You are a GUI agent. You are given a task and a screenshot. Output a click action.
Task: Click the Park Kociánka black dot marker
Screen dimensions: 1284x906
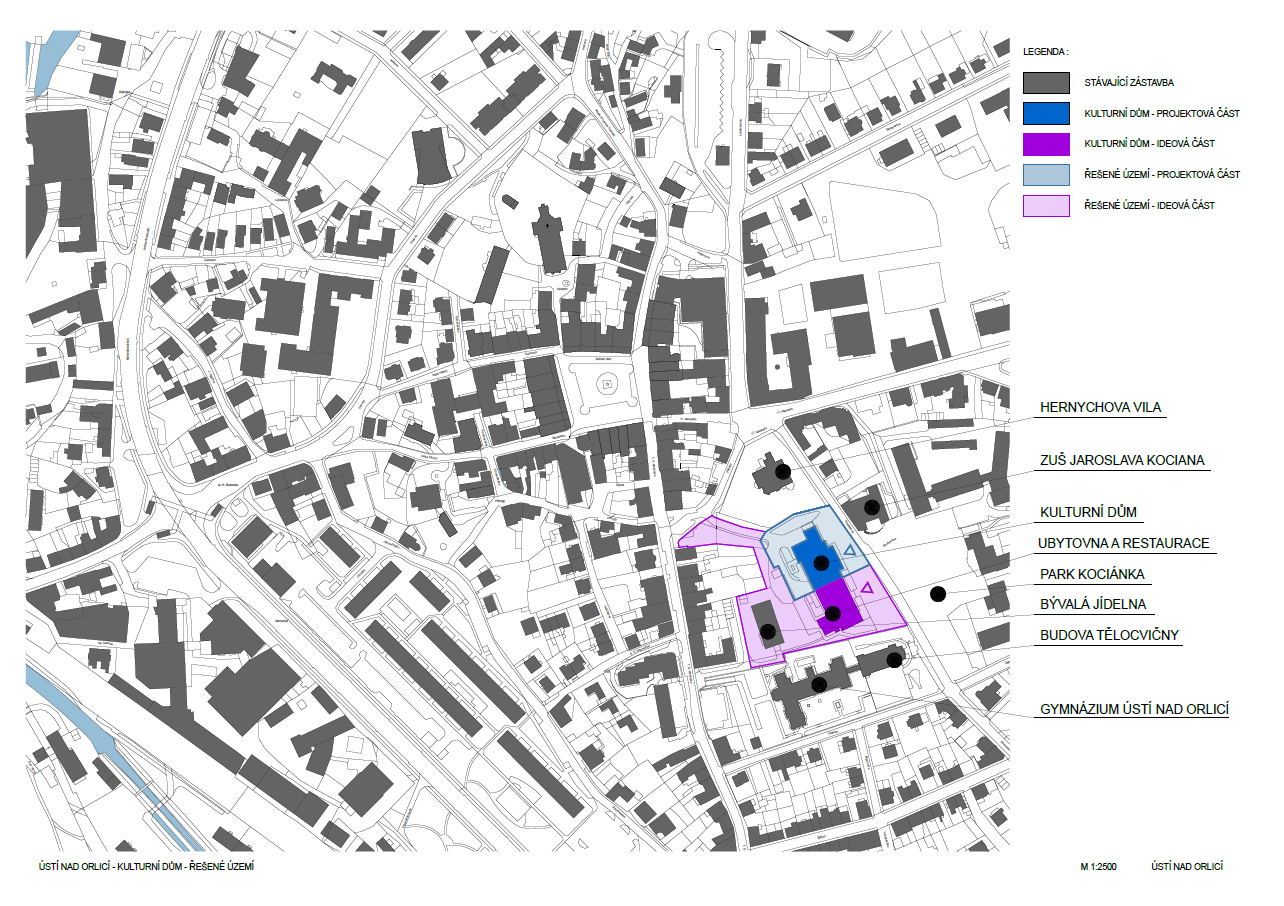(937, 594)
